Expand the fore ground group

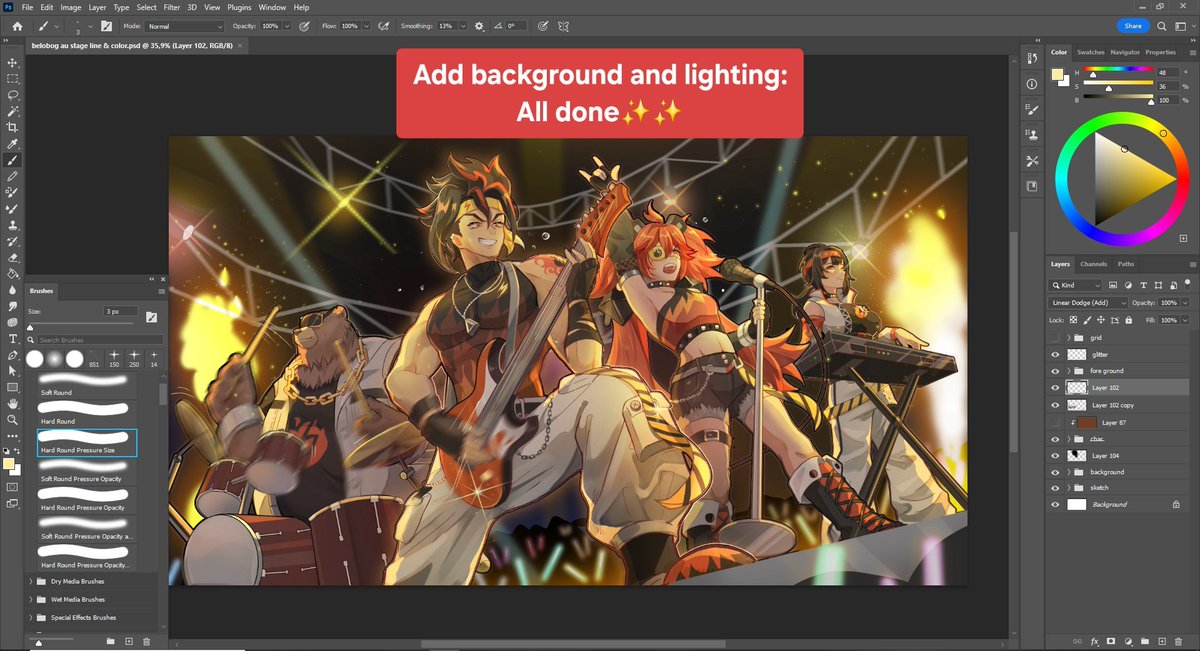(x=1069, y=371)
